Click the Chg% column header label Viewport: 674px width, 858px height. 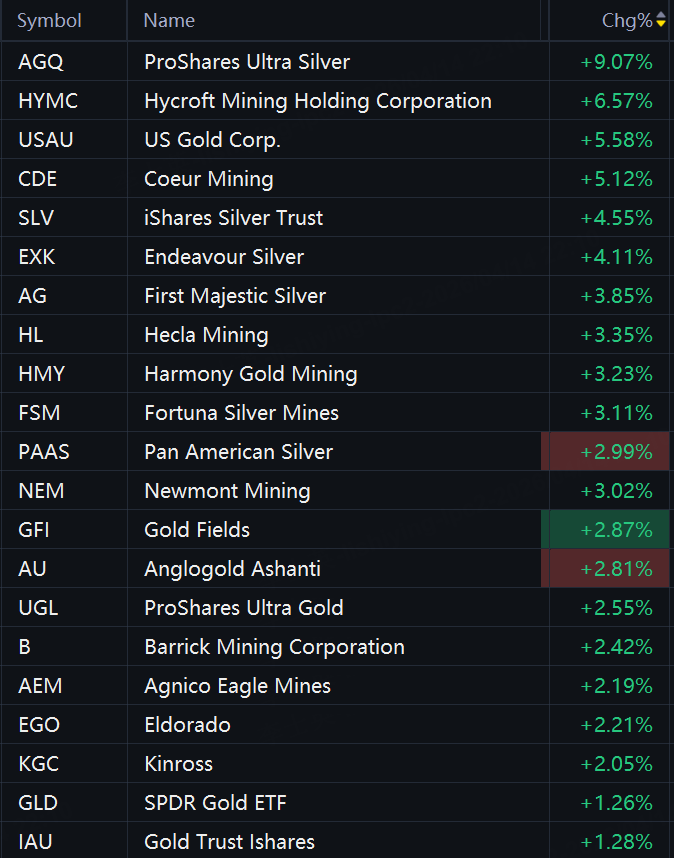click(x=626, y=21)
